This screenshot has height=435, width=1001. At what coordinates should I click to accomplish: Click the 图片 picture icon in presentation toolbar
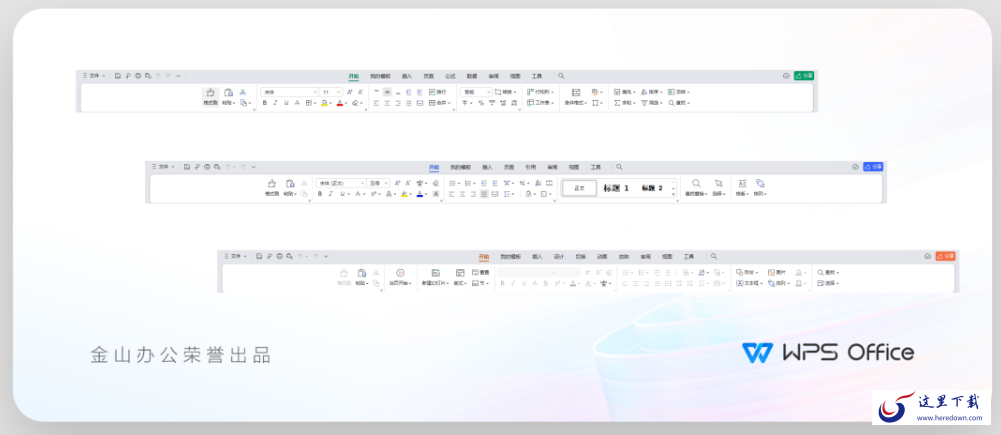(772, 272)
